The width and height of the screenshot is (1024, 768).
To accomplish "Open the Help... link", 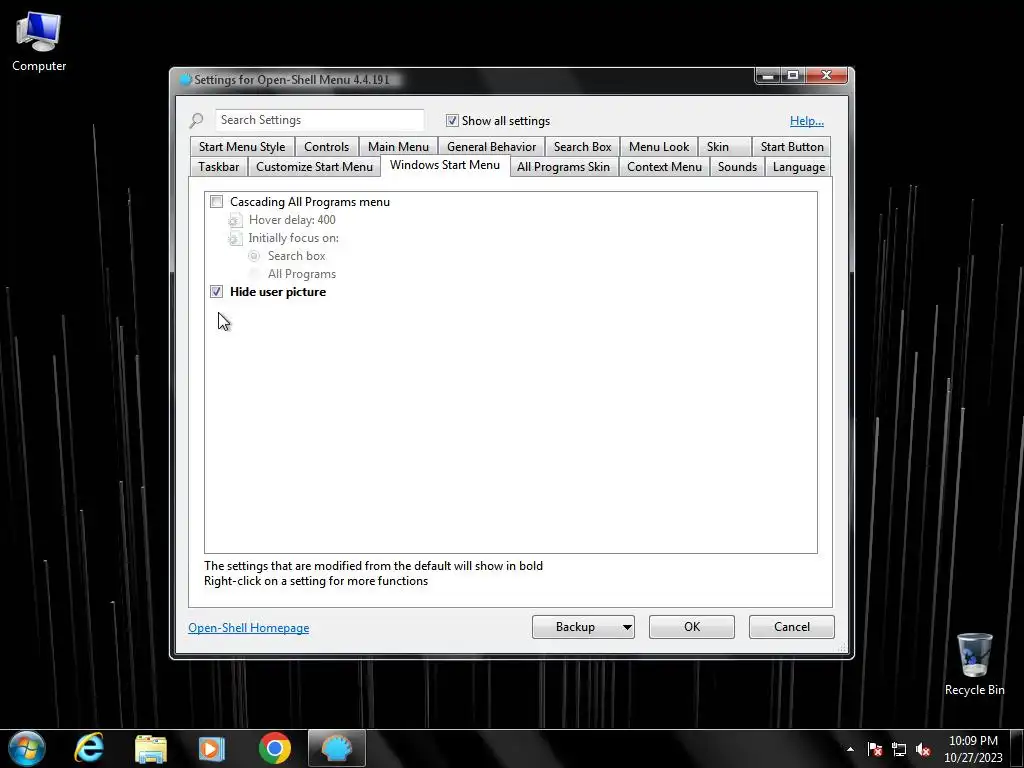I will 807,121.
